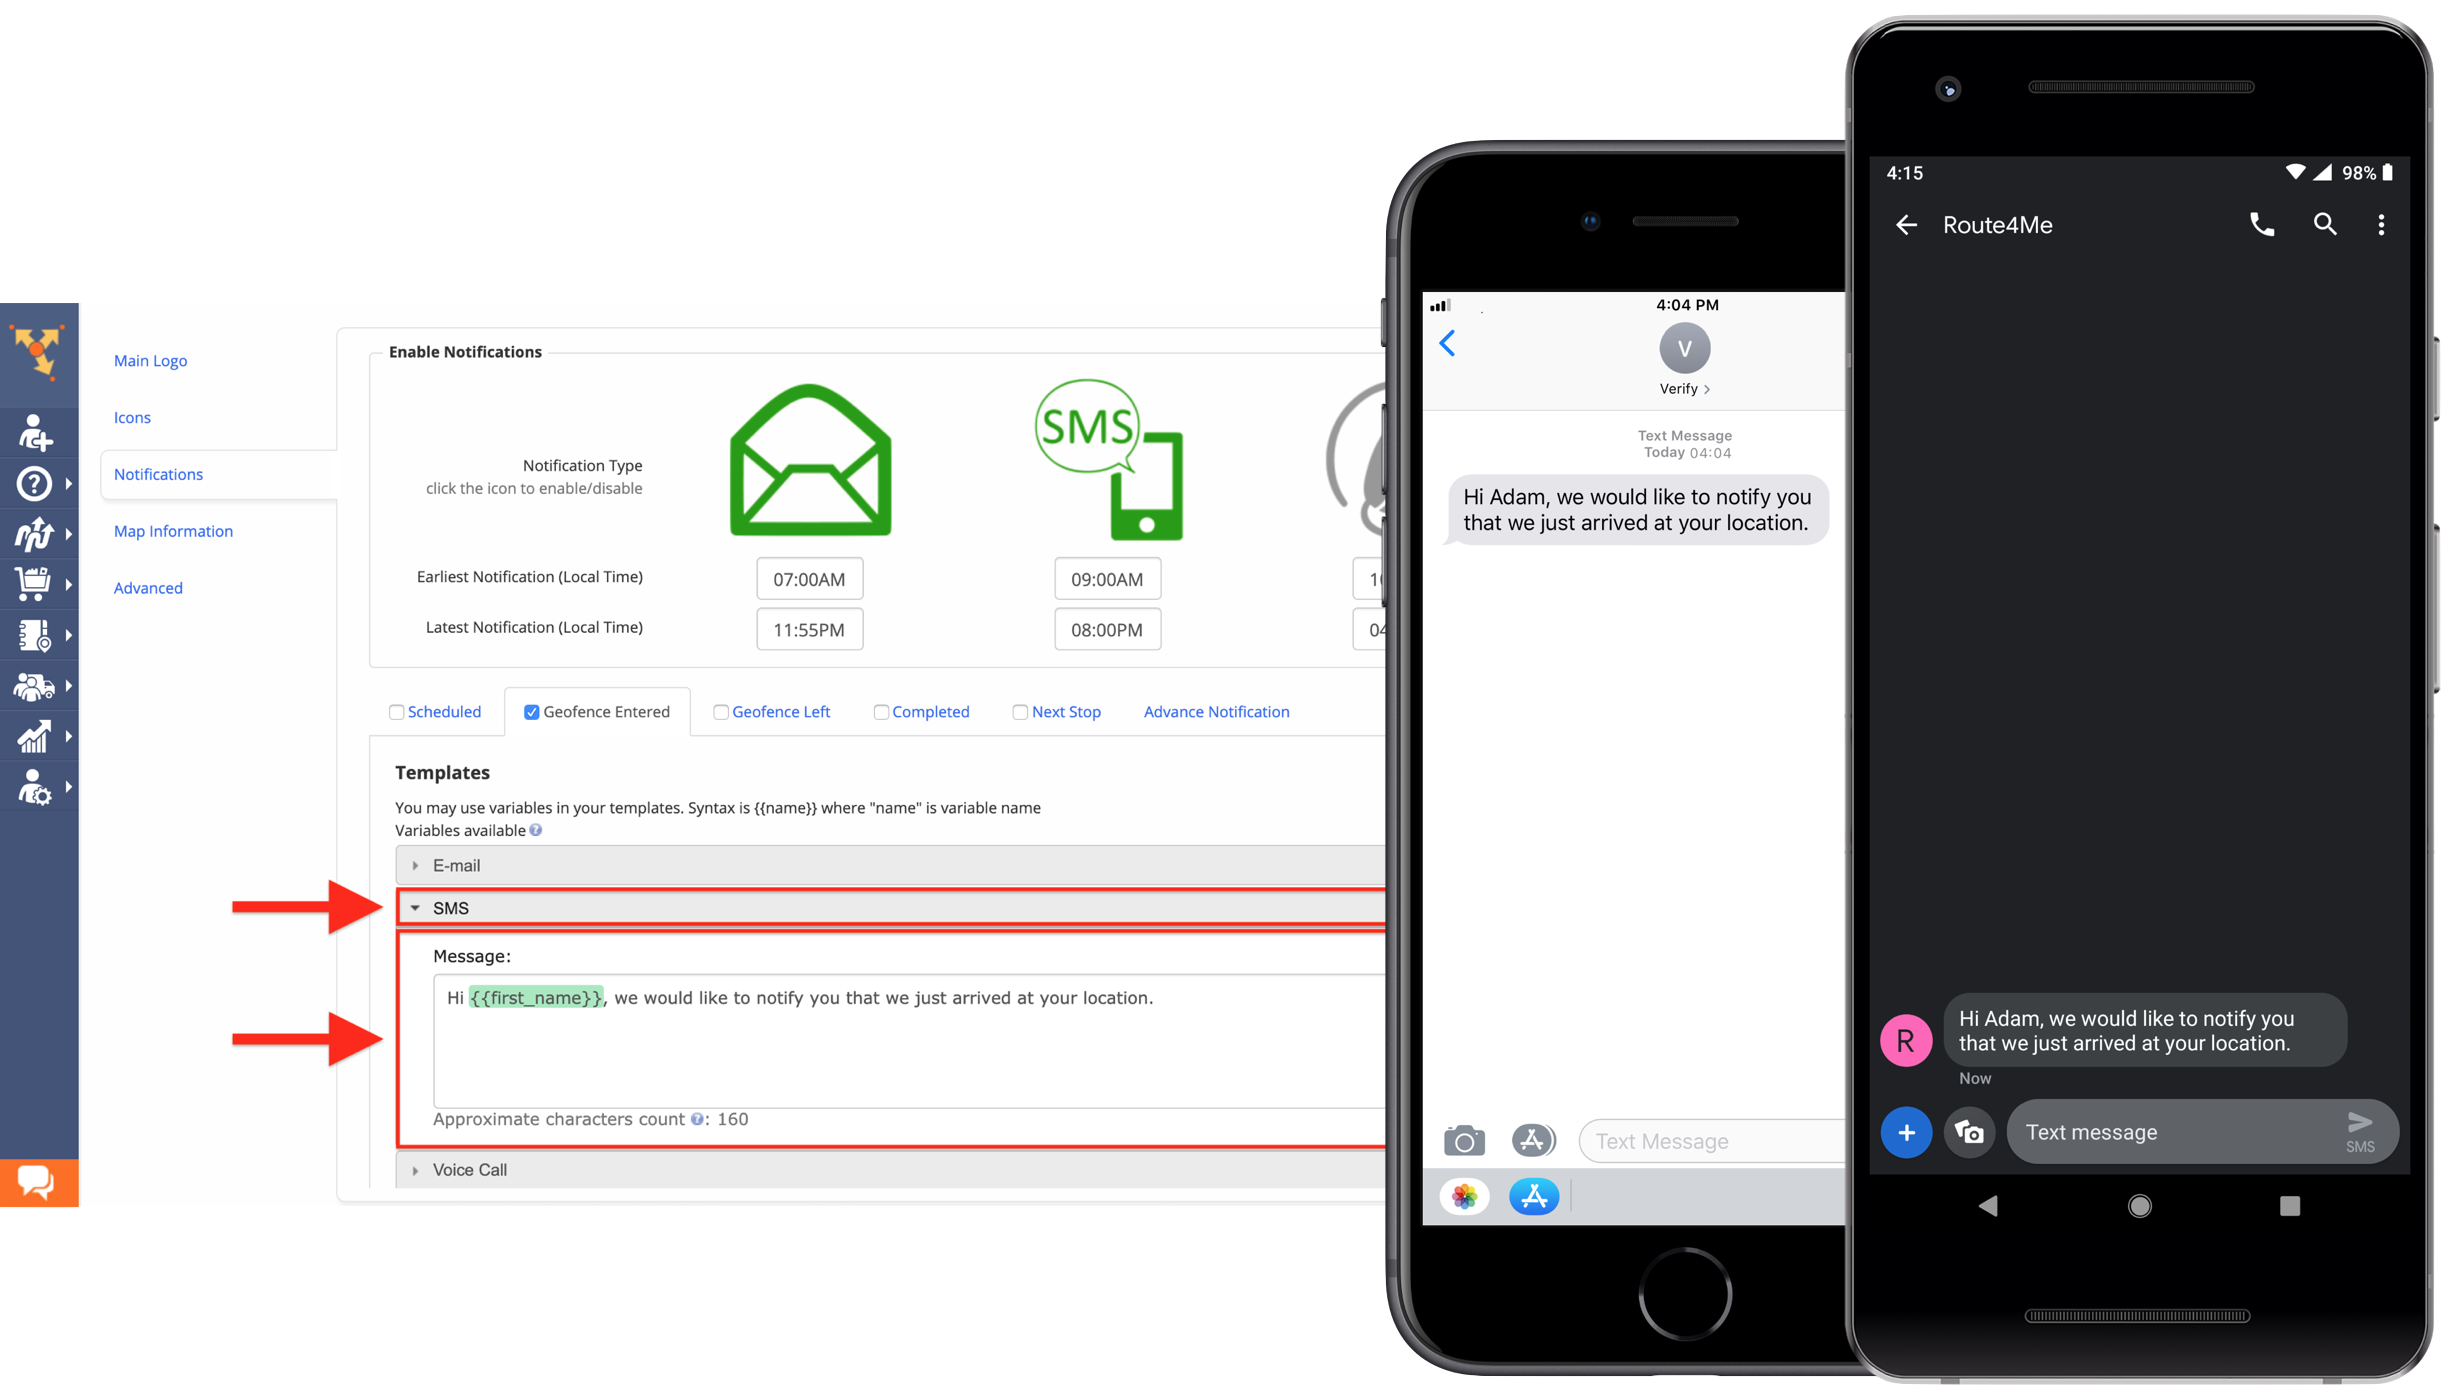Select the Notifications menu item
2454x1396 pixels.
158,472
